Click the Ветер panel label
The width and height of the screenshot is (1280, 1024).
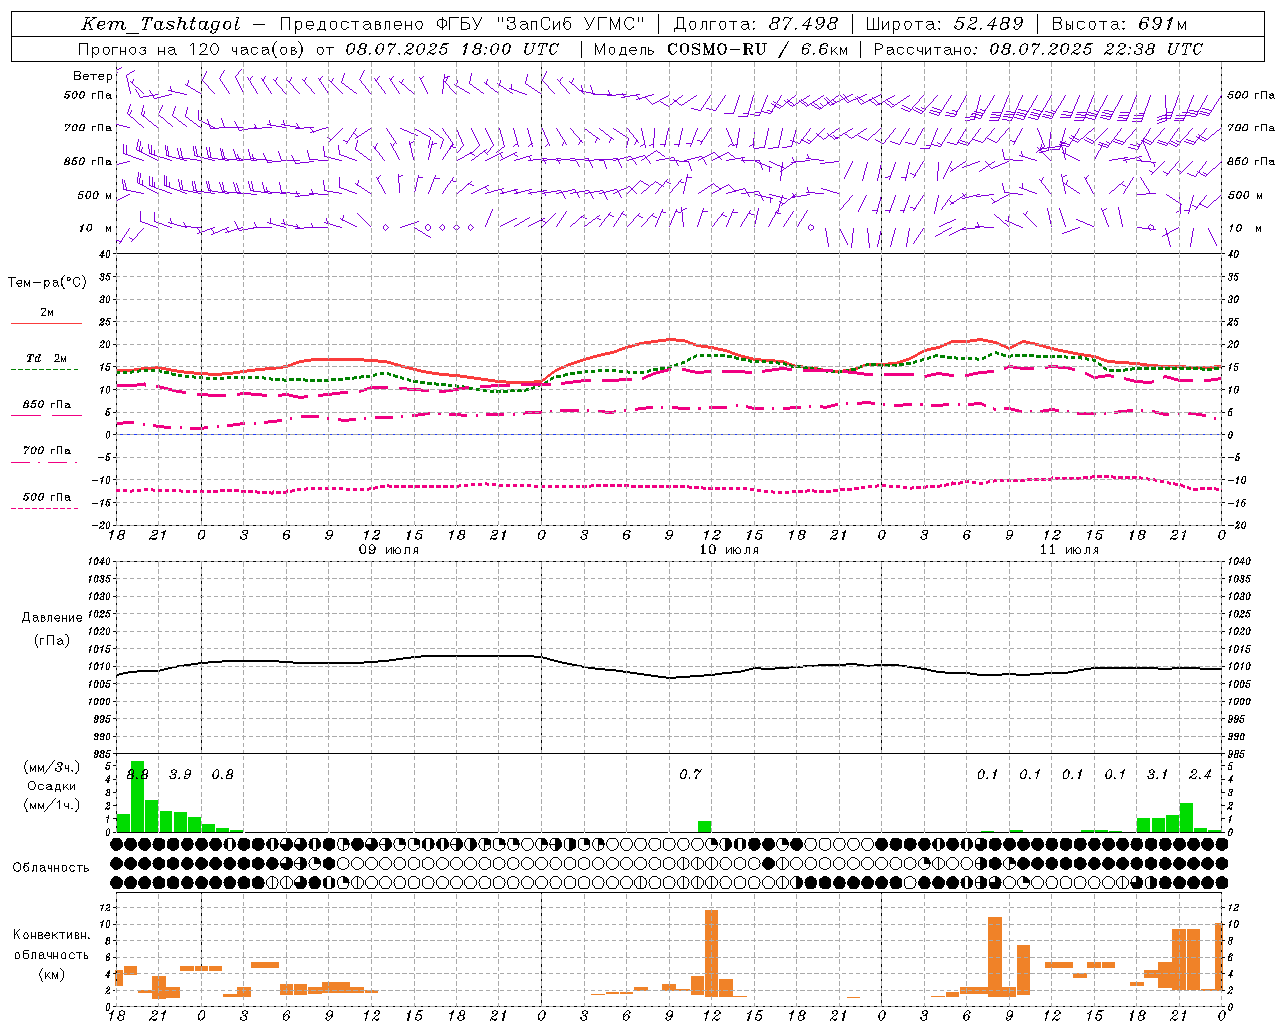92,76
